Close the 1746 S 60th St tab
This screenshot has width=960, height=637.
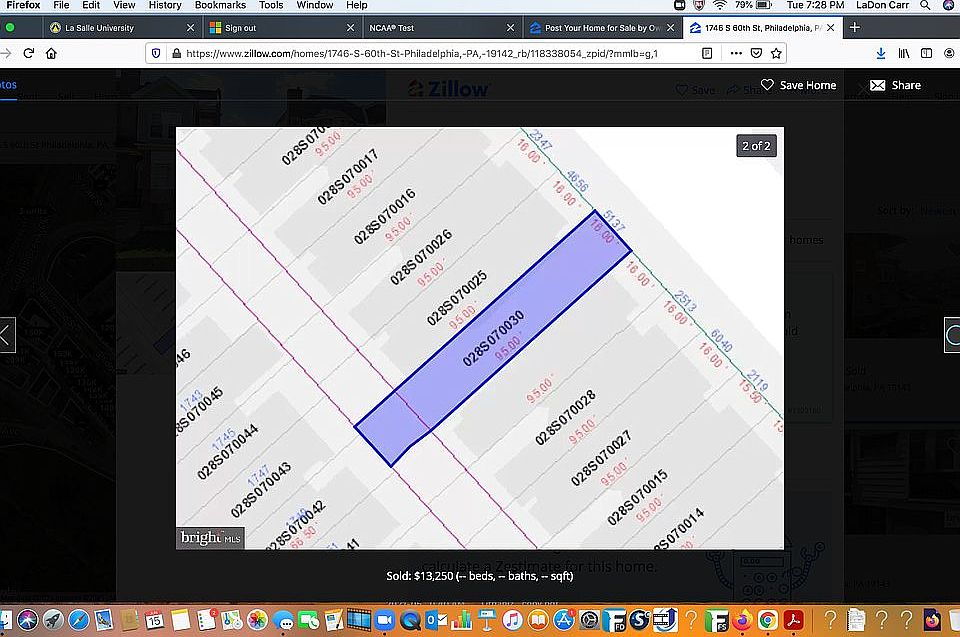[830, 28]
